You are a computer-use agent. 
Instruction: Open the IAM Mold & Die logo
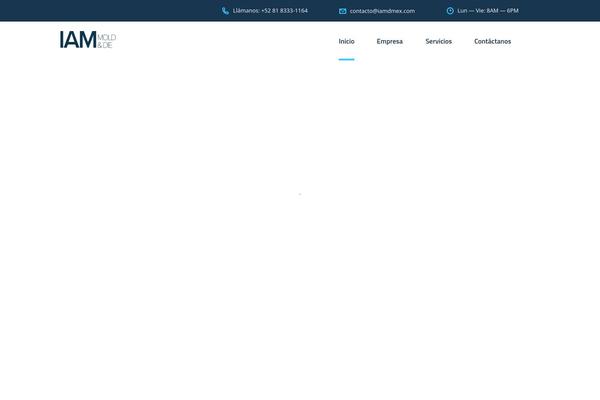pos(88,40)
